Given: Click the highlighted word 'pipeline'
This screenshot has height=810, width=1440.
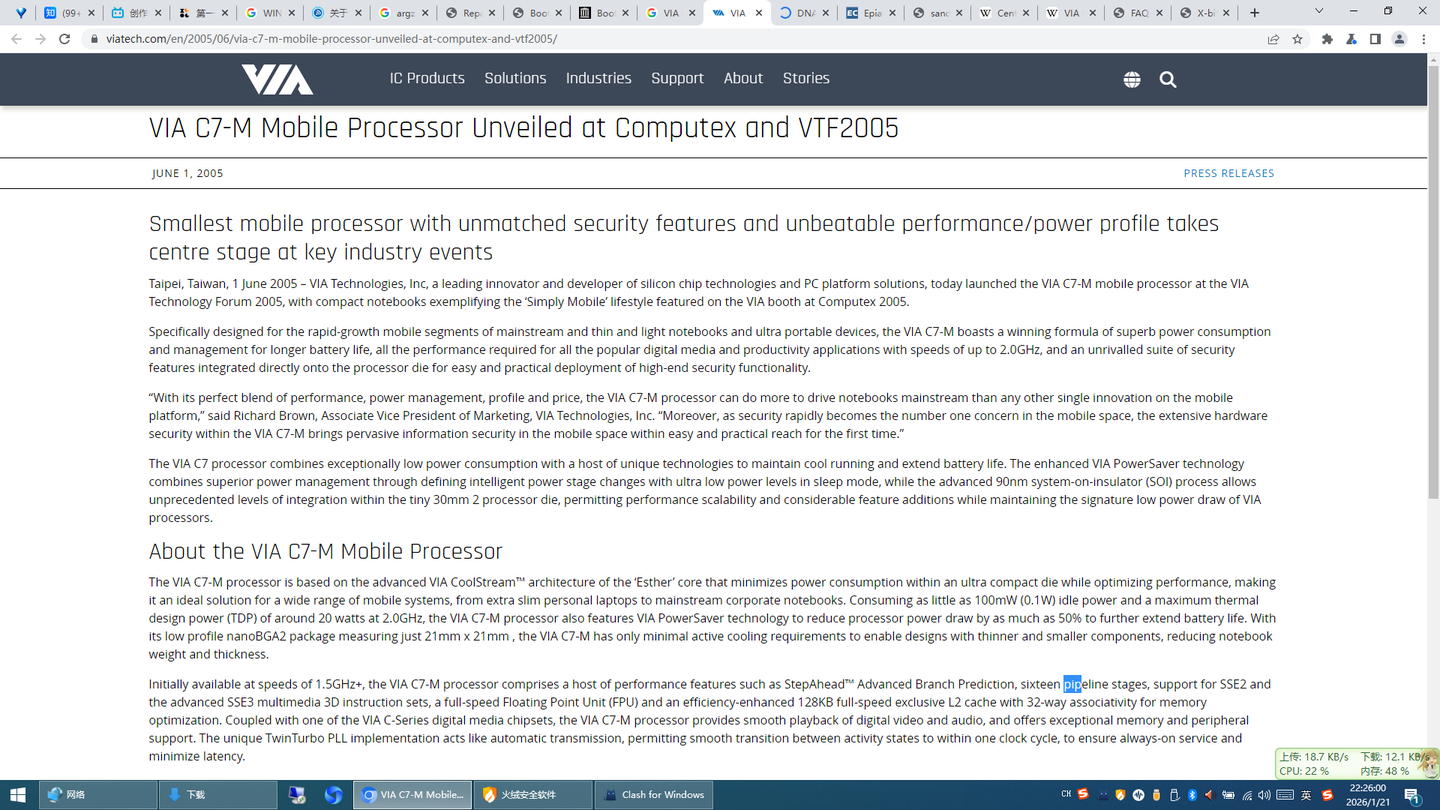Looking at the screenshot, I should pos(1086,684).
